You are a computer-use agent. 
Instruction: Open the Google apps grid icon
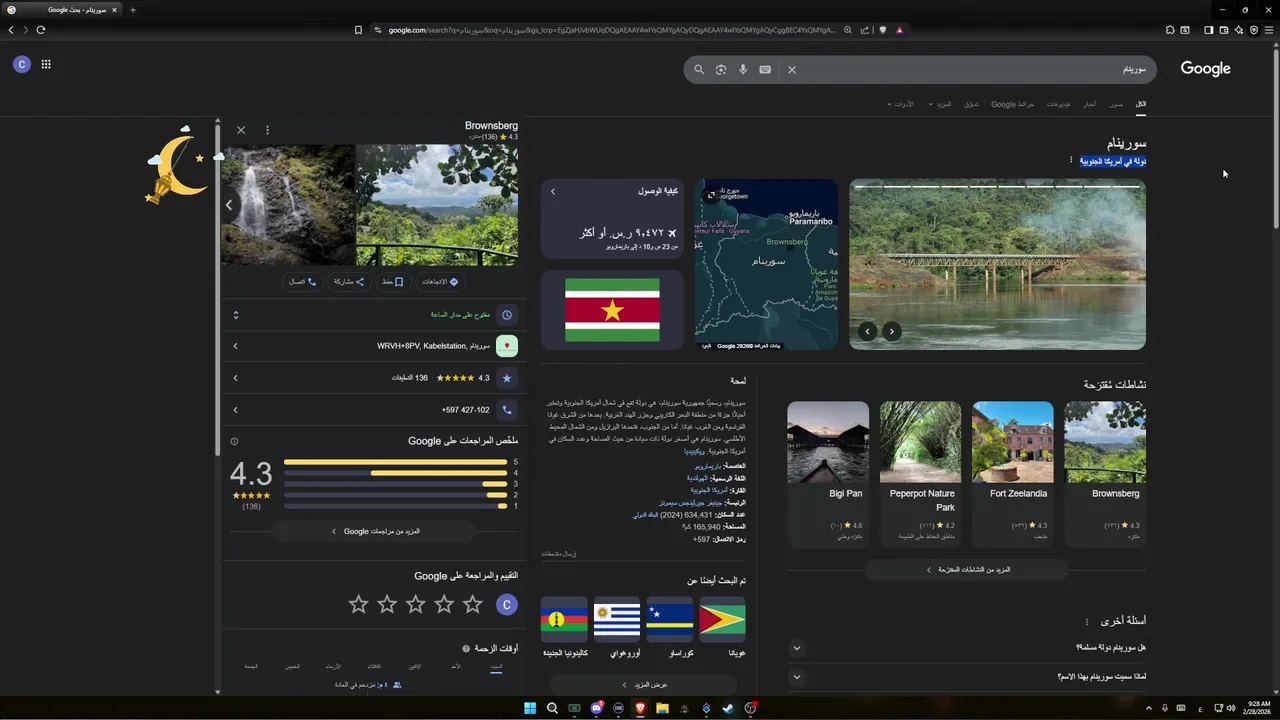[x=46, y=64]
